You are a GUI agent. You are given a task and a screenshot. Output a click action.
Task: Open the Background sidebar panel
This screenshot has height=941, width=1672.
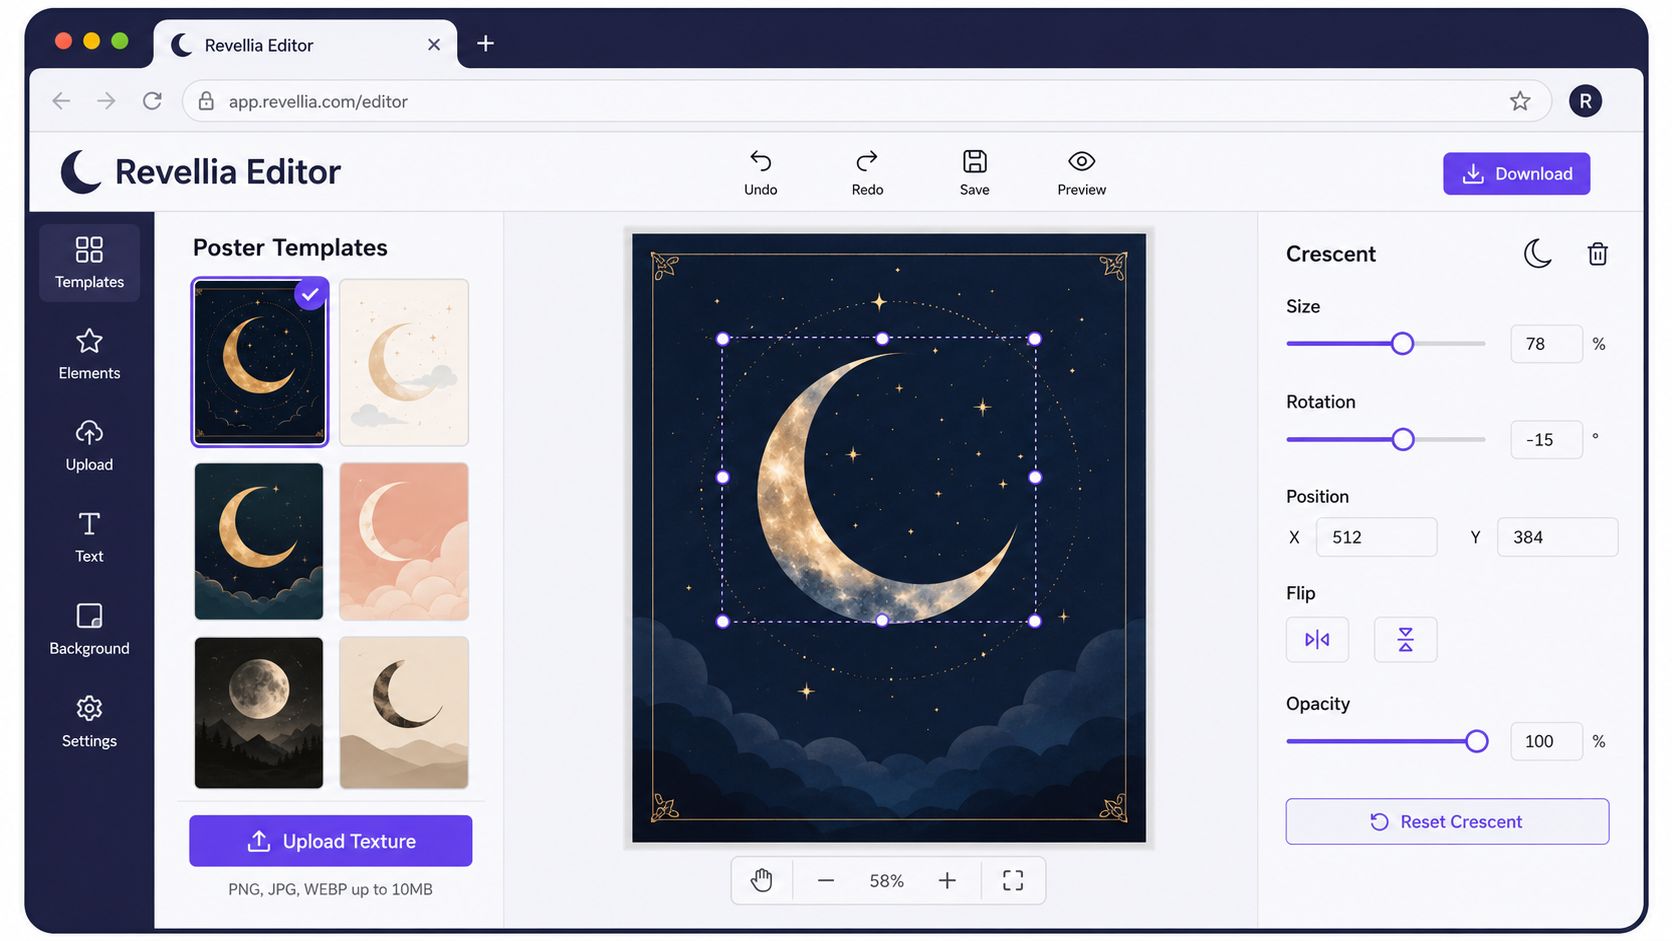tap(89, 630)
